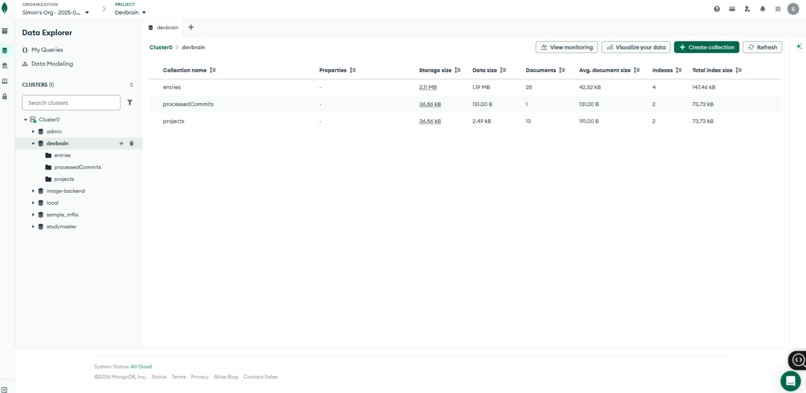806x393 pixels.
Task: Focus the Search clusters field
Action: [x=71, y=103]
